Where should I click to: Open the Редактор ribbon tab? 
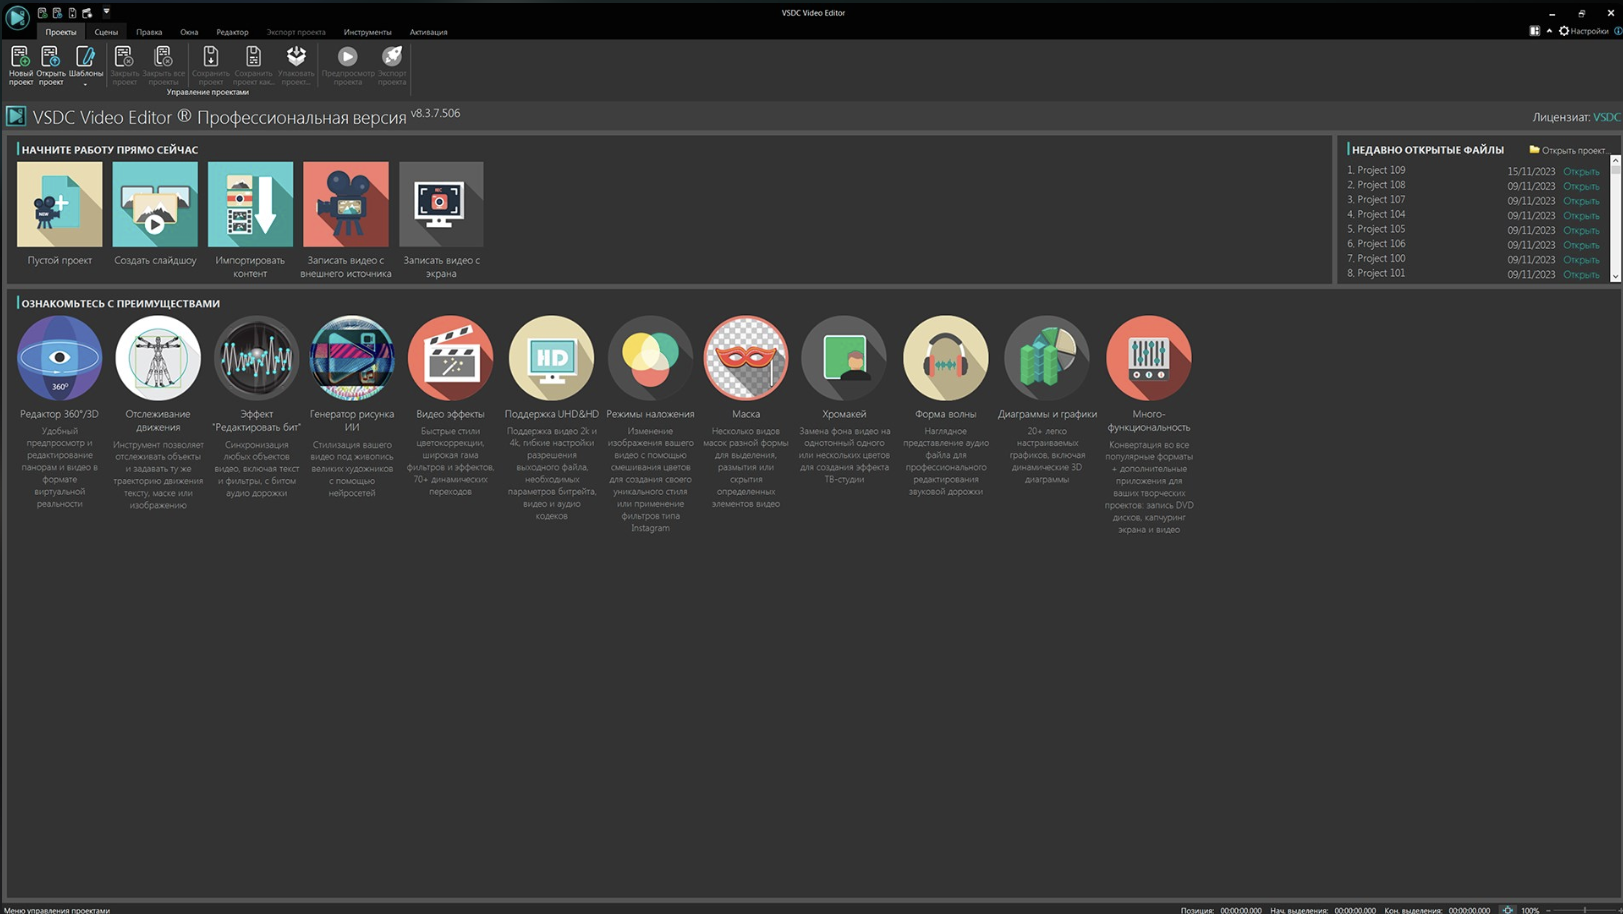click(x=232, y=32)
